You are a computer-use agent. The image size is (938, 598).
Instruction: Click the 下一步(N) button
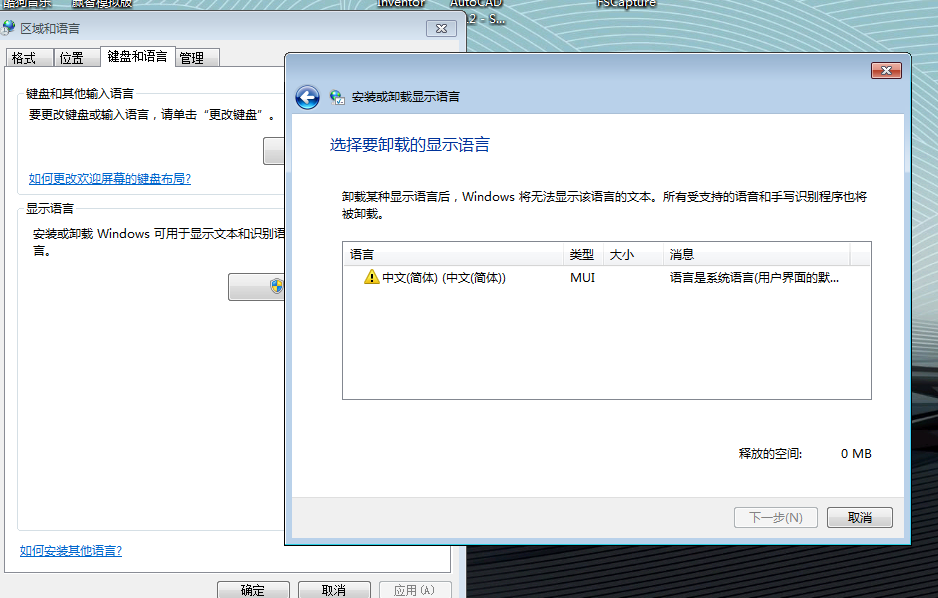[775, 517]
